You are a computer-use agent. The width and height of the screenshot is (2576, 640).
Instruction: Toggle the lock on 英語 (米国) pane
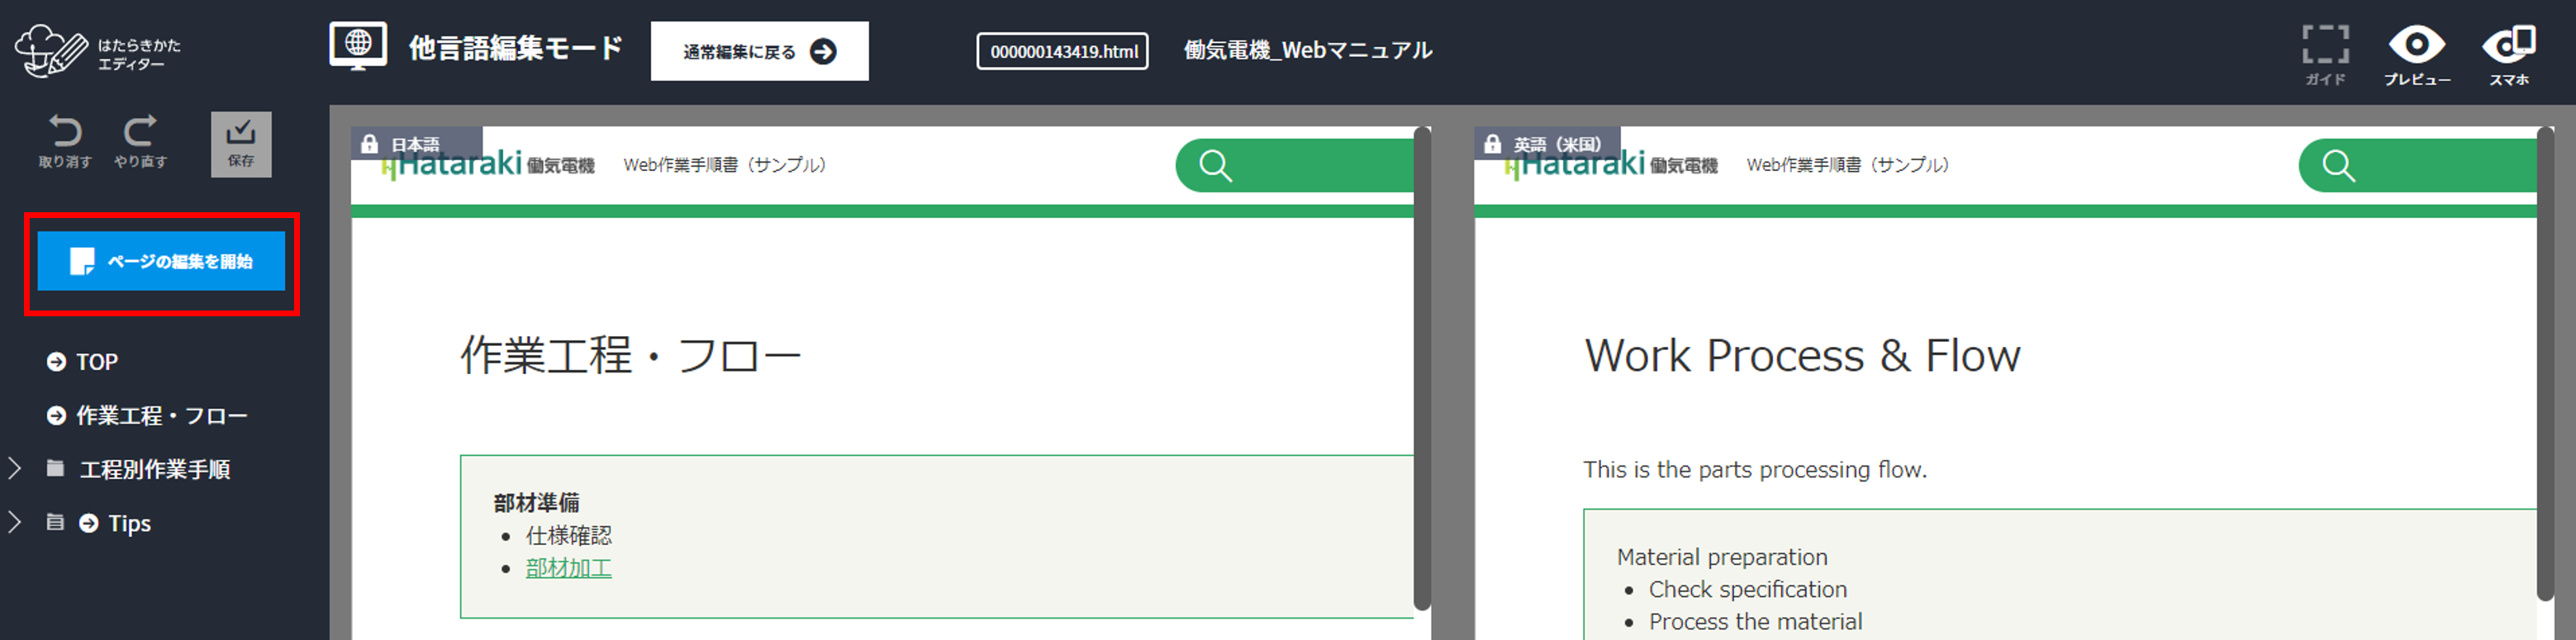pos(1493,145)
